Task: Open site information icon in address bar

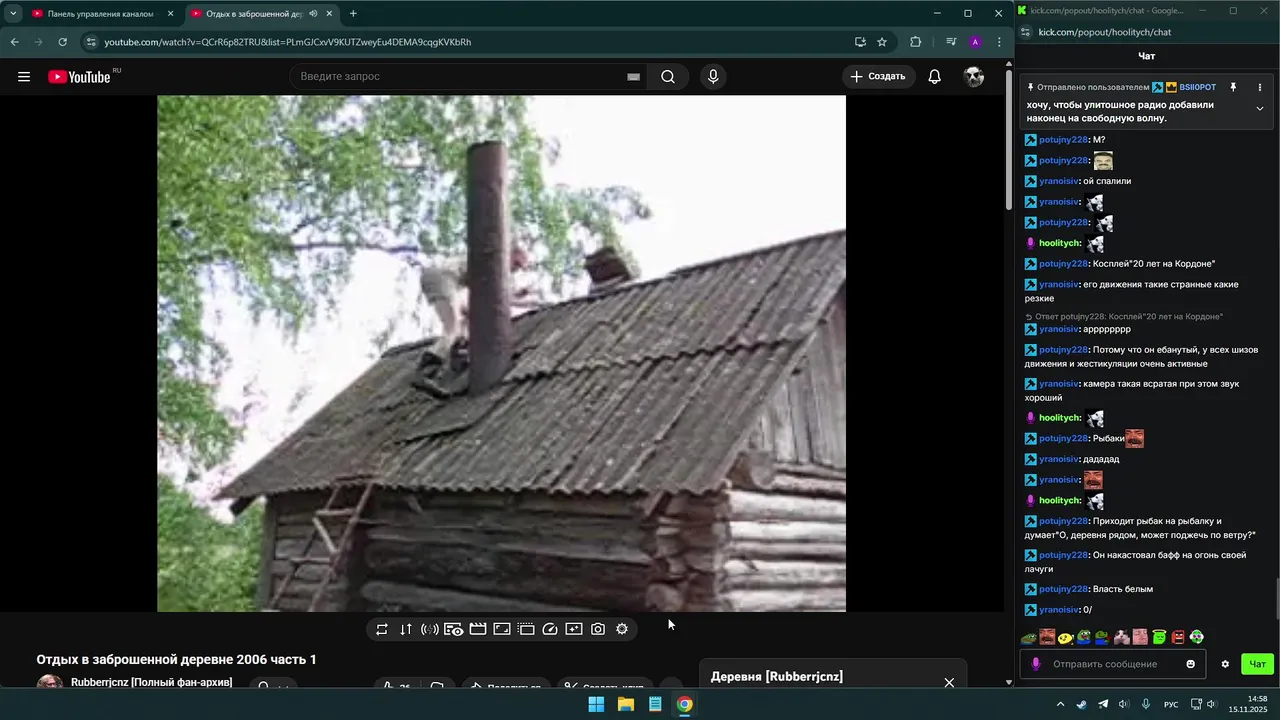Action: tap(91, 42)
